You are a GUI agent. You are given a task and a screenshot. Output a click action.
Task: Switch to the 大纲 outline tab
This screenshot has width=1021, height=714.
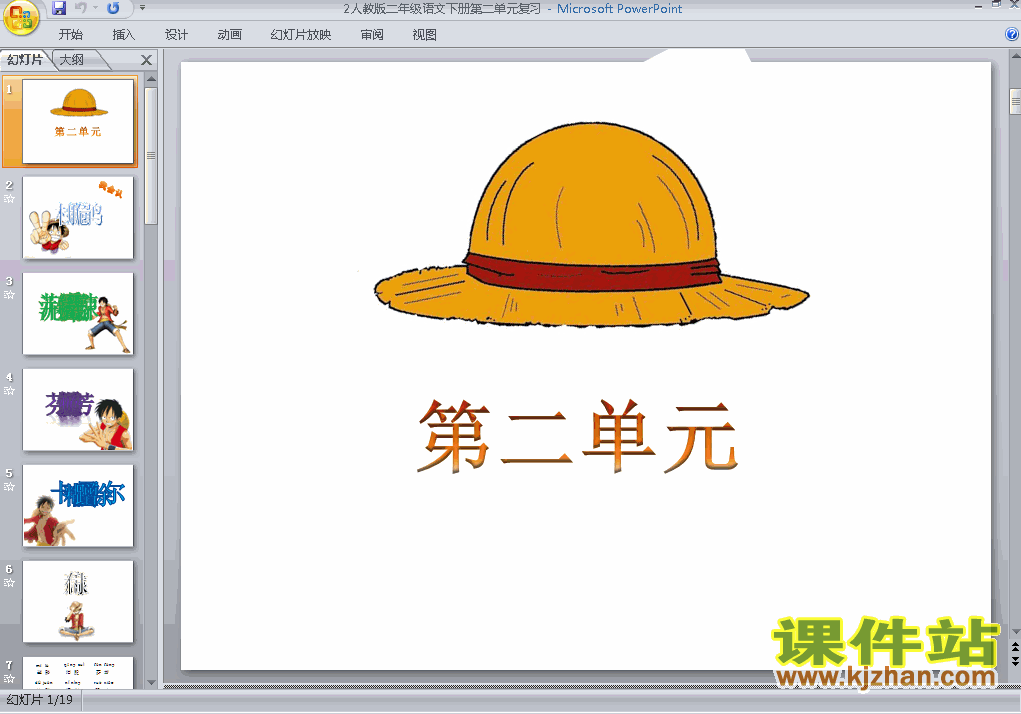click(x=72, y=60)
